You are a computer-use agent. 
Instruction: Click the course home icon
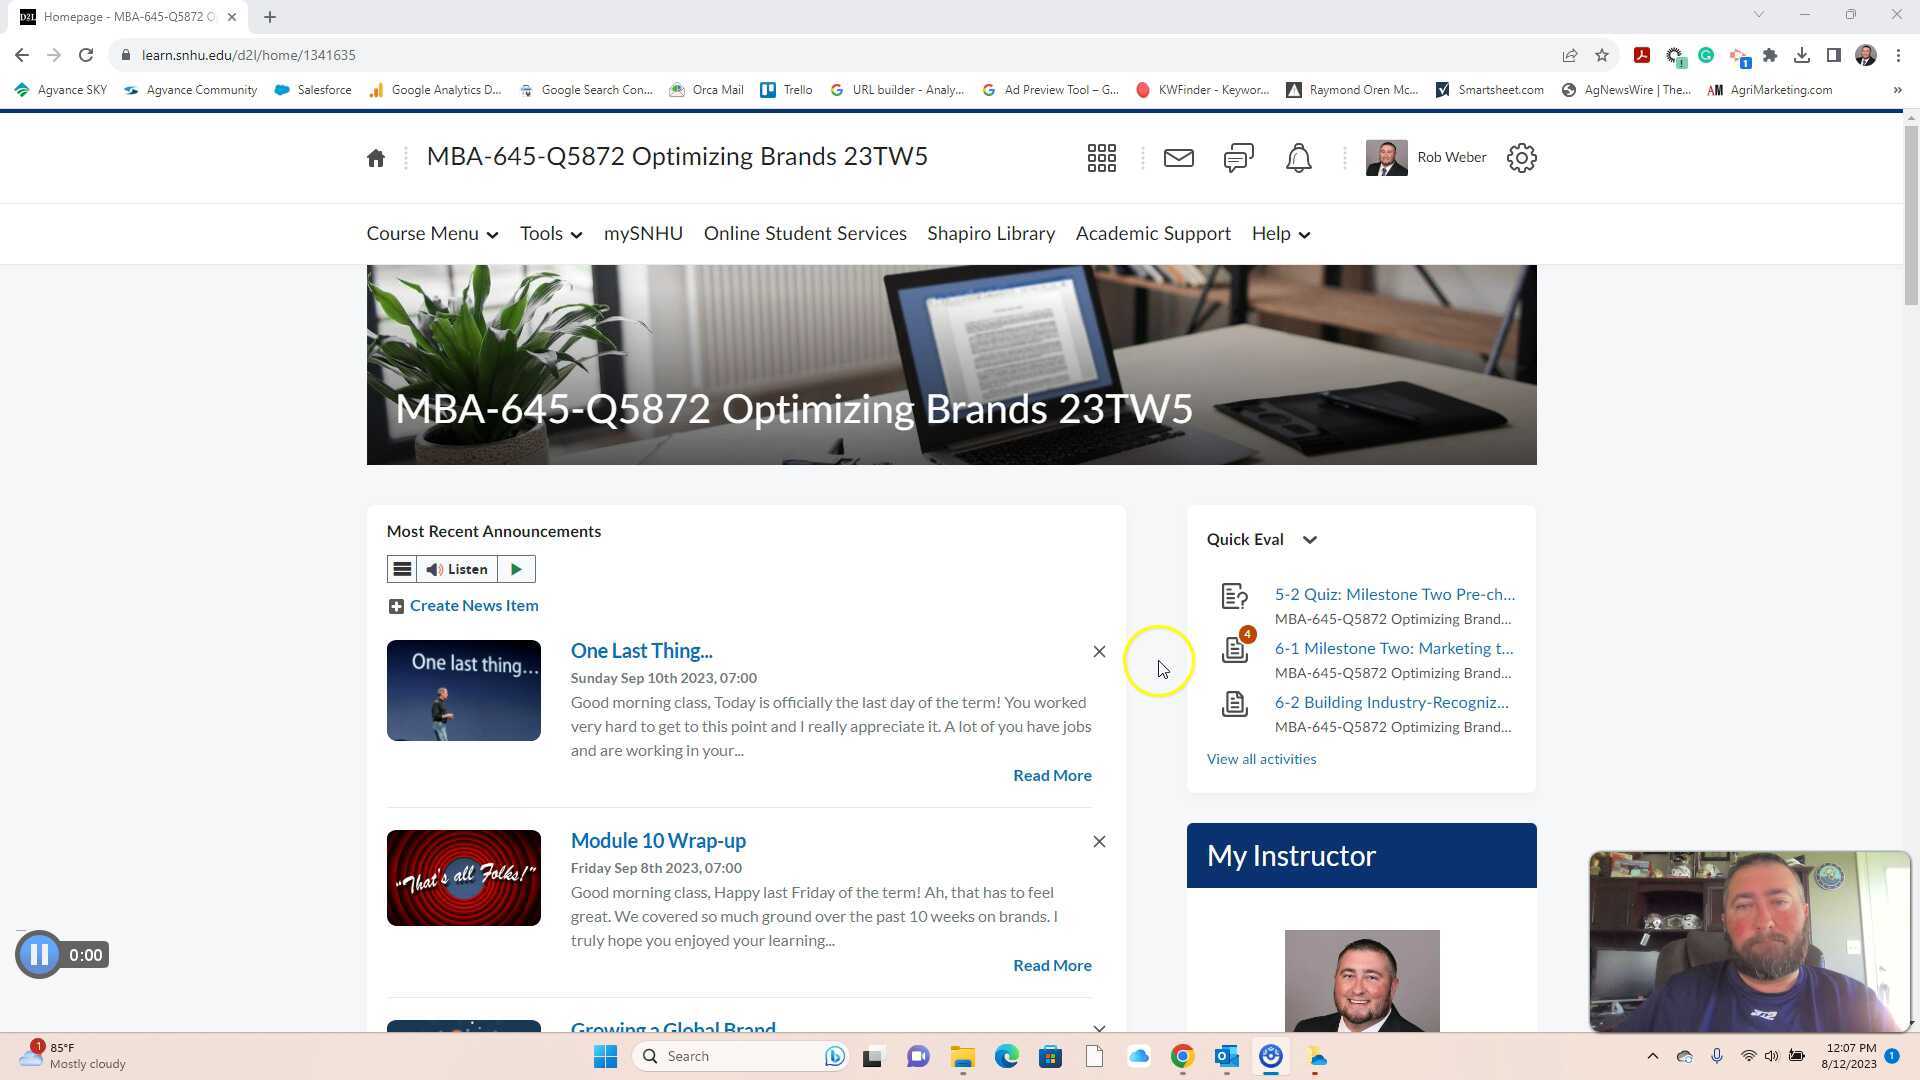point(376,158)
